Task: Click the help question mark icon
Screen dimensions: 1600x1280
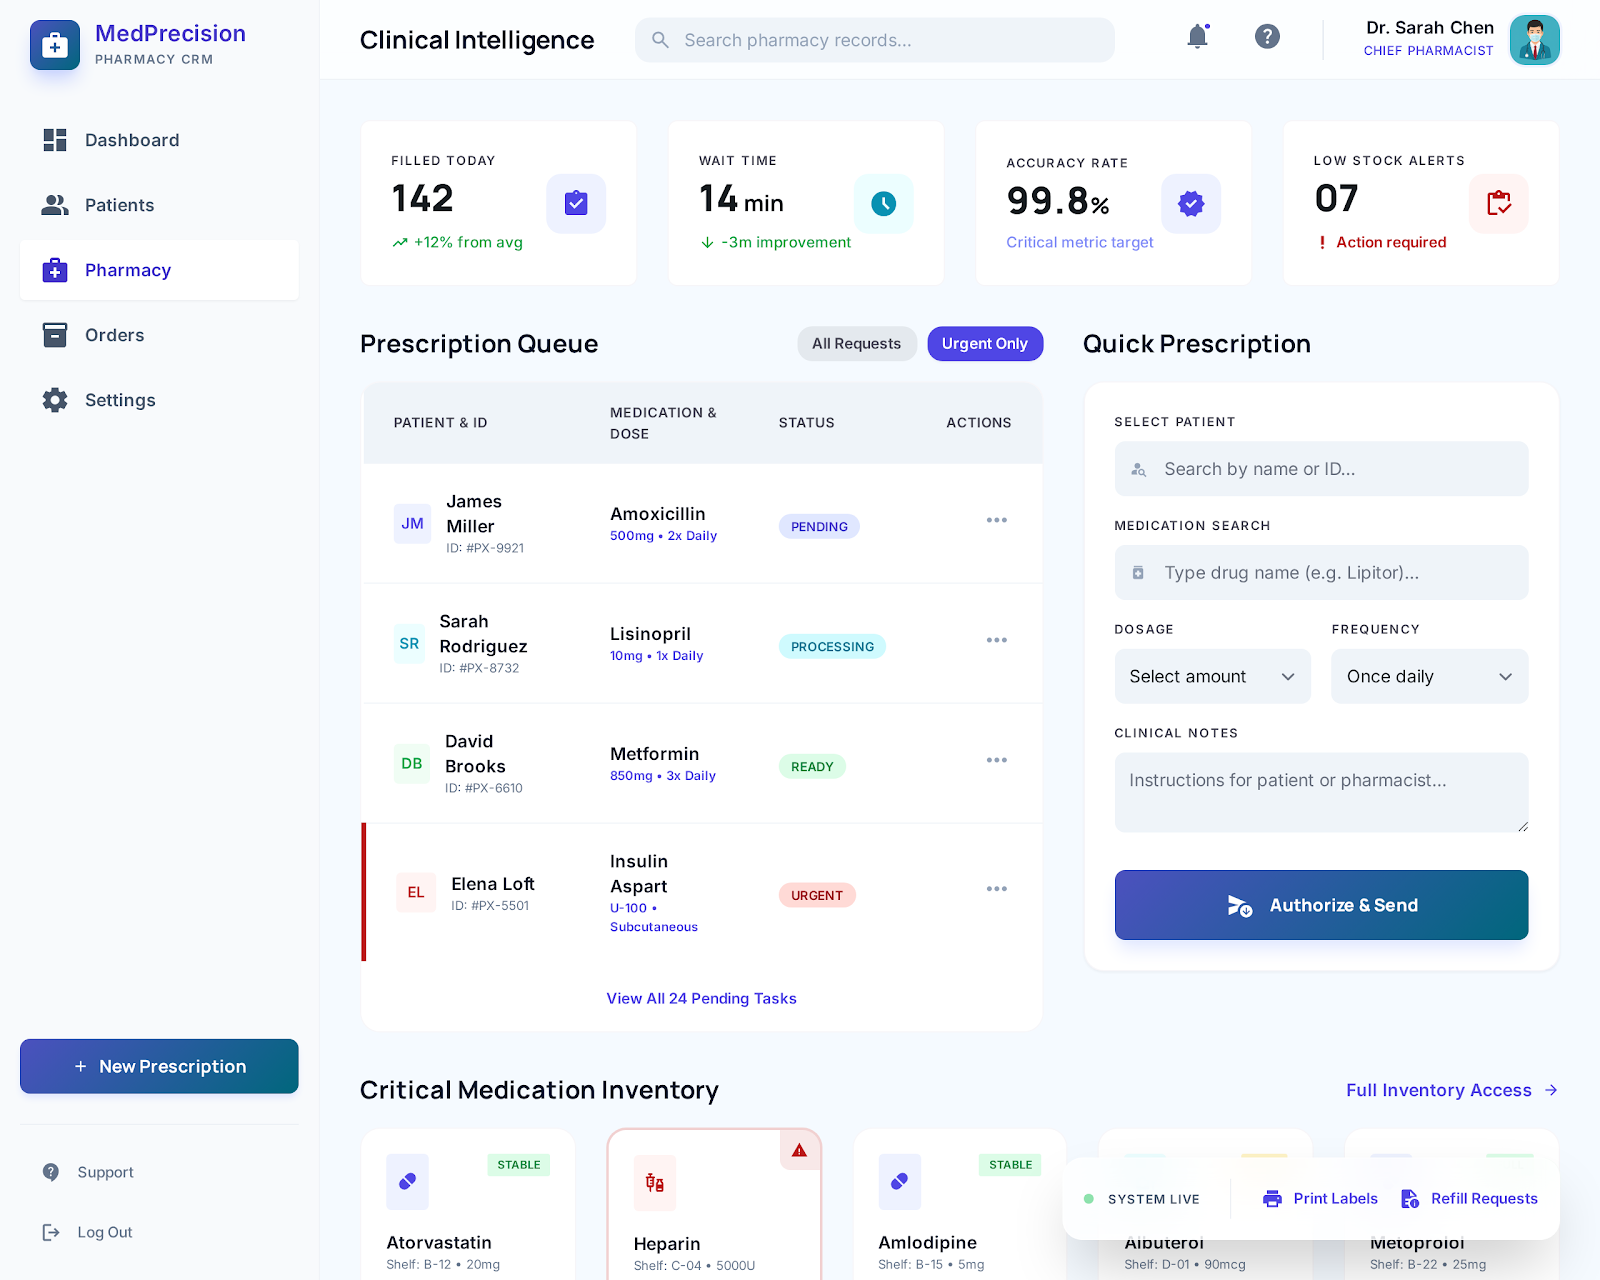Action: [1267, 36]
